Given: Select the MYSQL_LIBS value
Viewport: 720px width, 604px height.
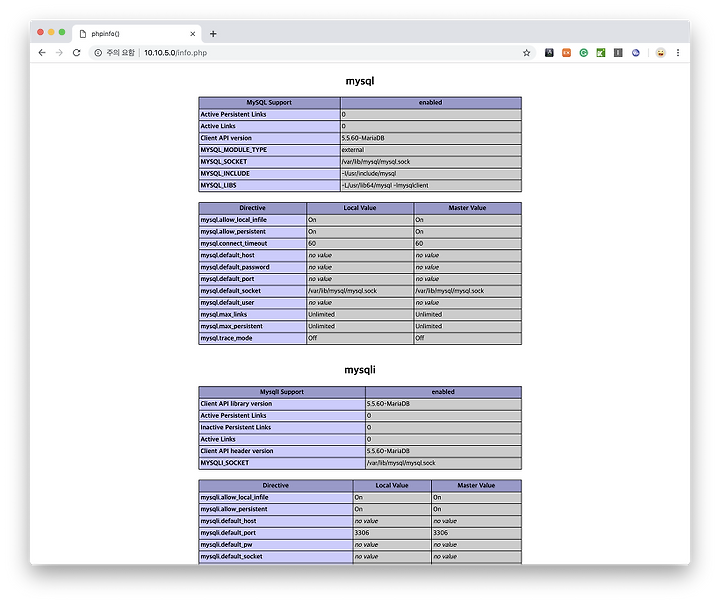Looking at the screenshot, I should 385,186.
